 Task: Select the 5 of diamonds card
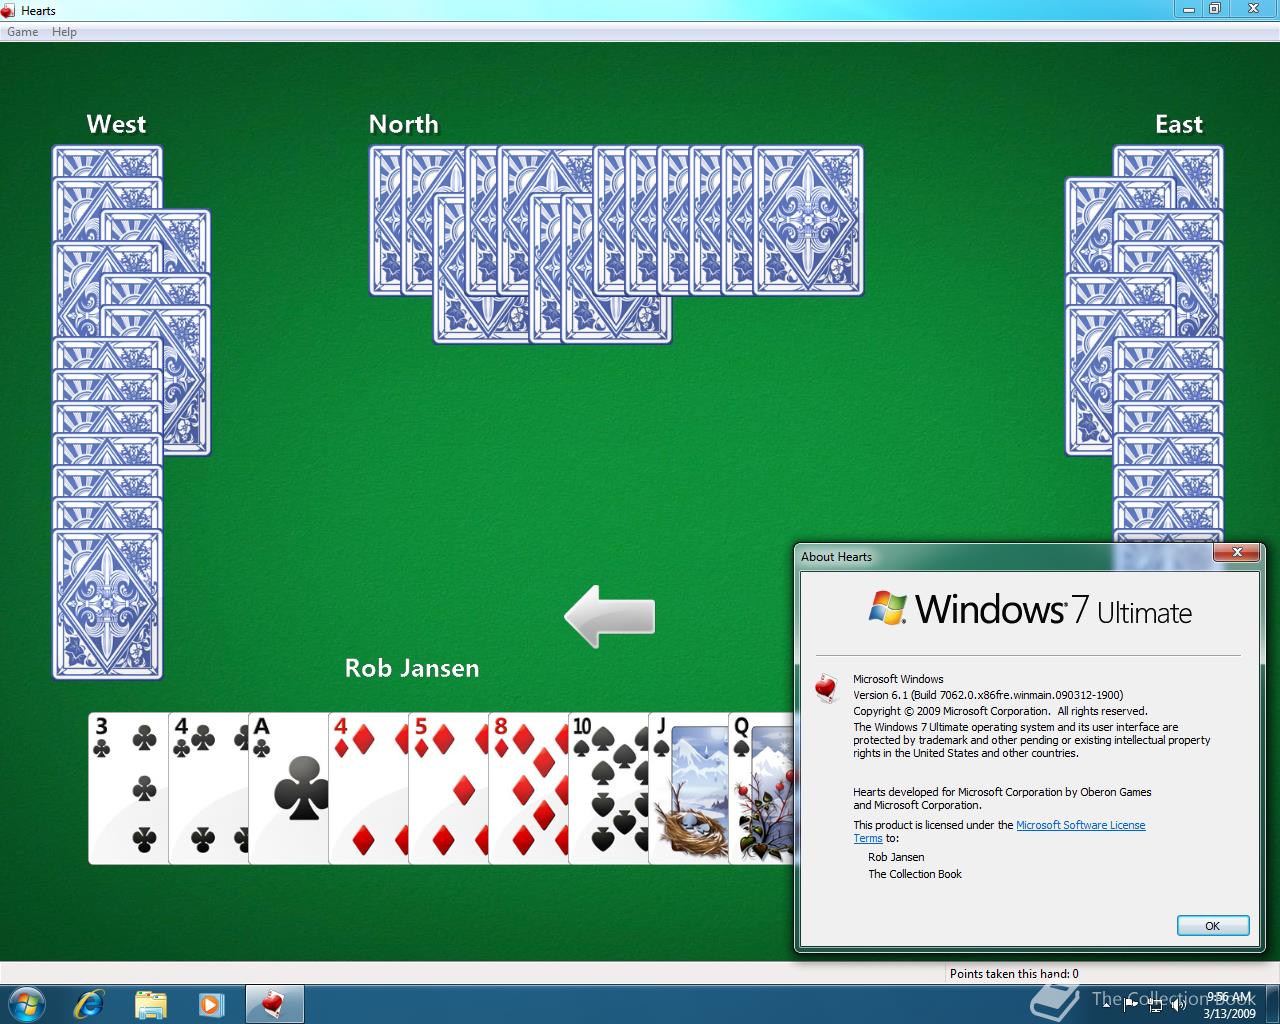pos(448,788)
